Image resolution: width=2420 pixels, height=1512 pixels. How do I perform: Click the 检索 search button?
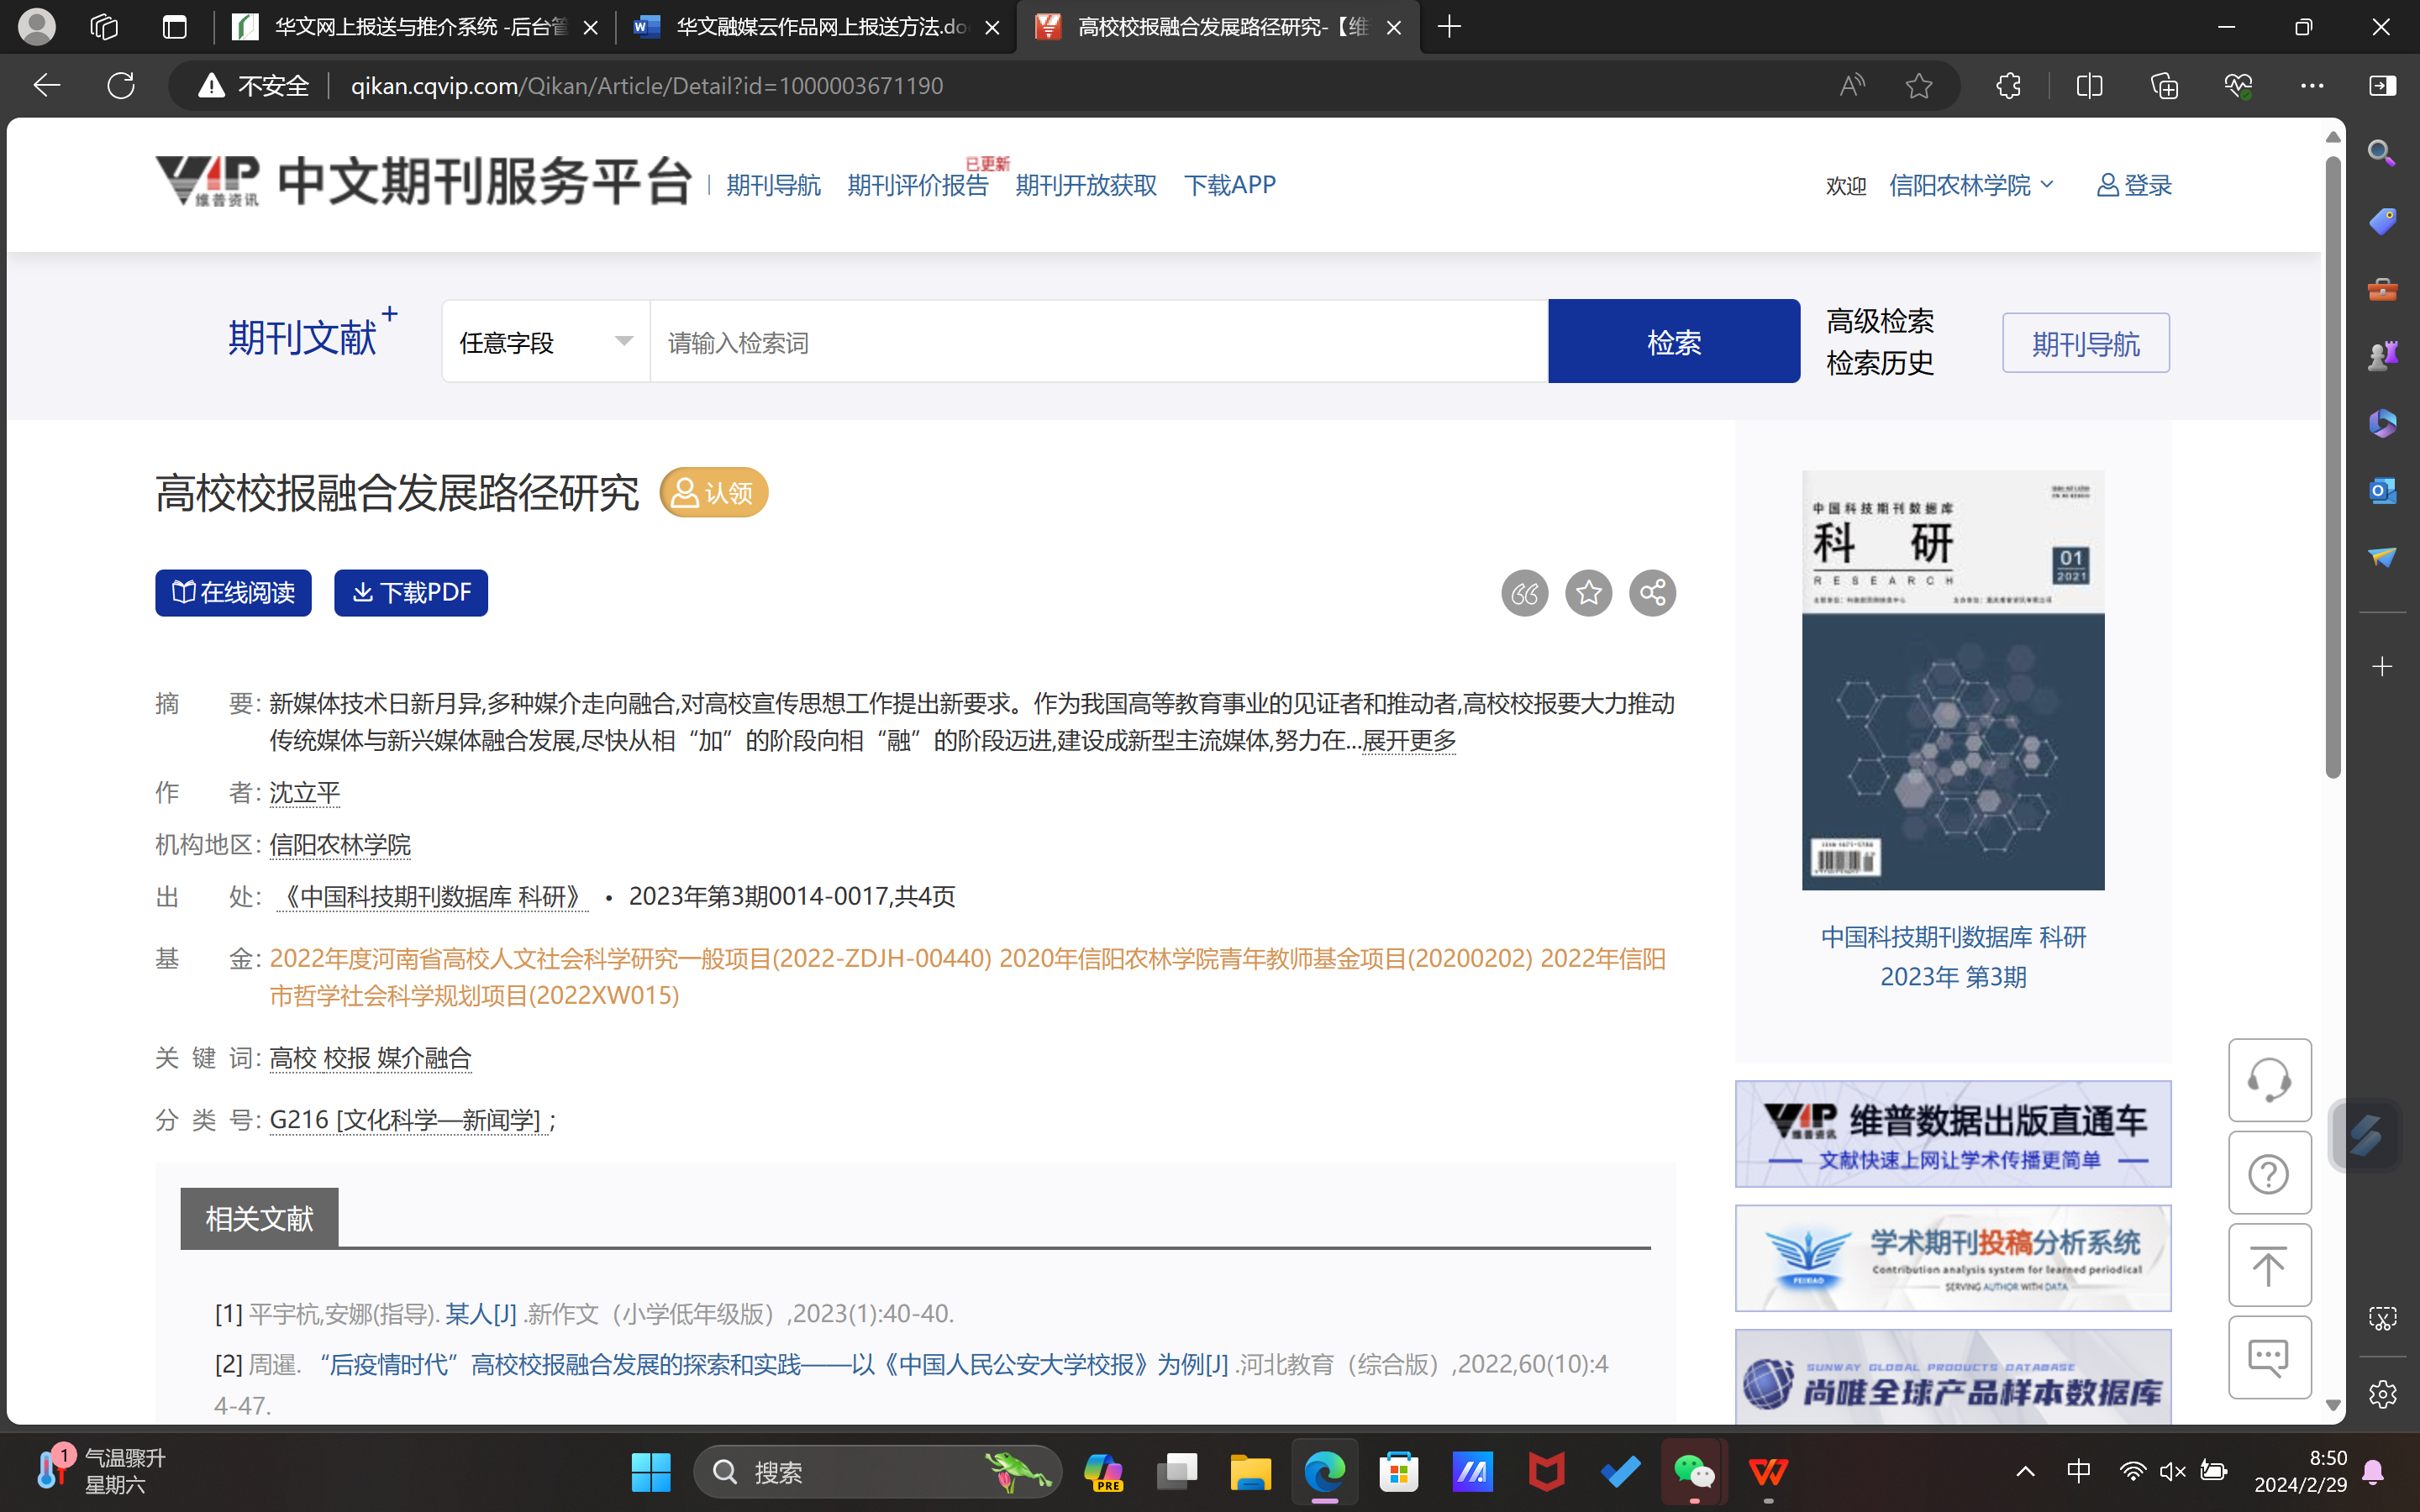click(1674, 342)
